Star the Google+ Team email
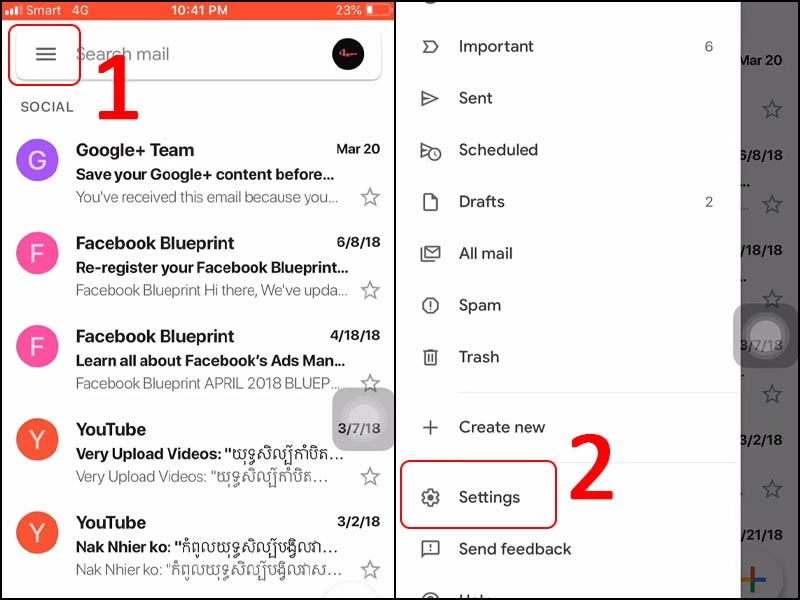This screenshot has width=800, height=600. tap(370, 197)
